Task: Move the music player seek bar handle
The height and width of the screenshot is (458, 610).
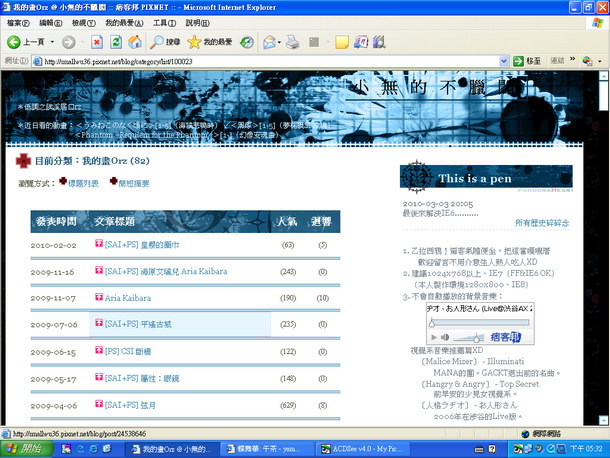Action: pyautogui.click(x=432, y=323)
